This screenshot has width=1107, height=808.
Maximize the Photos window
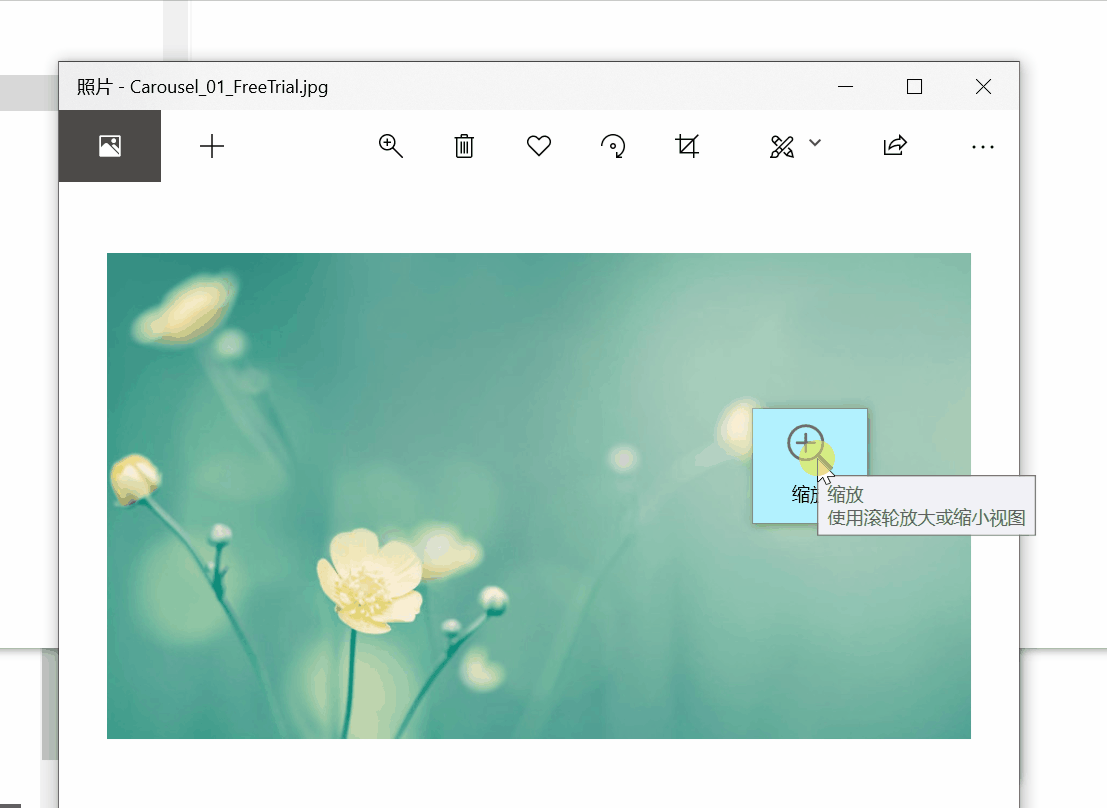[914, 86]
